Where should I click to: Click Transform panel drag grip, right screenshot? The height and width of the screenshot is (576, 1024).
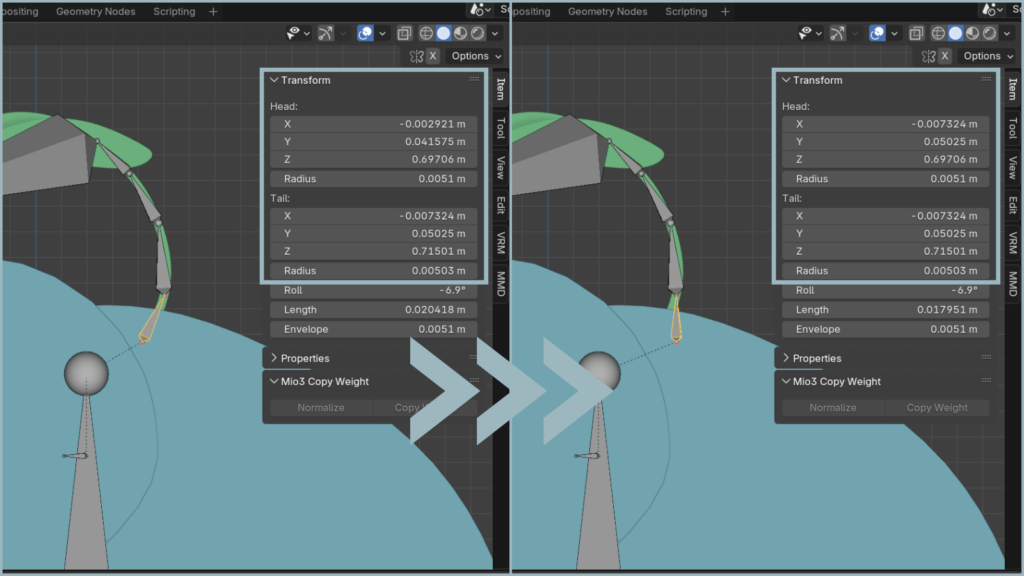pos(986,79)
